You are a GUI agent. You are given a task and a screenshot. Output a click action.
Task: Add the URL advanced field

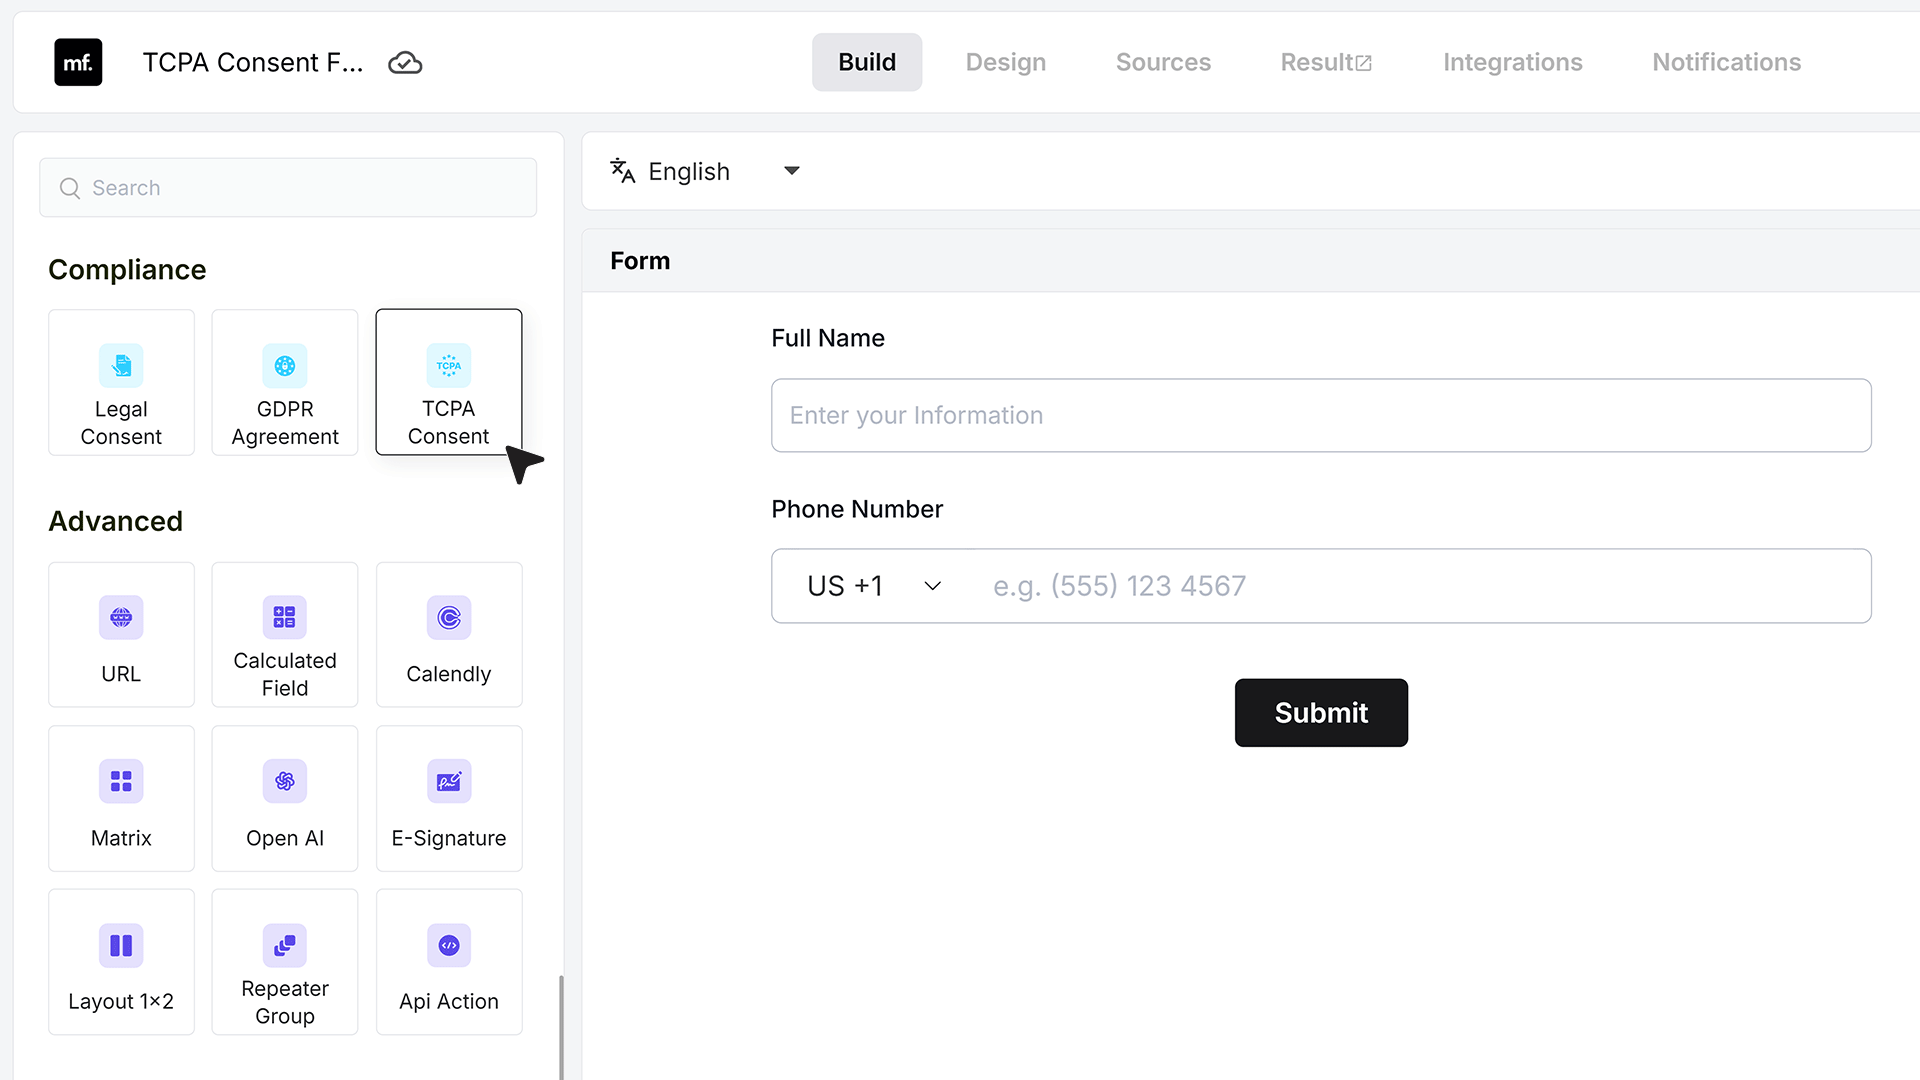(x=121, y=635)
